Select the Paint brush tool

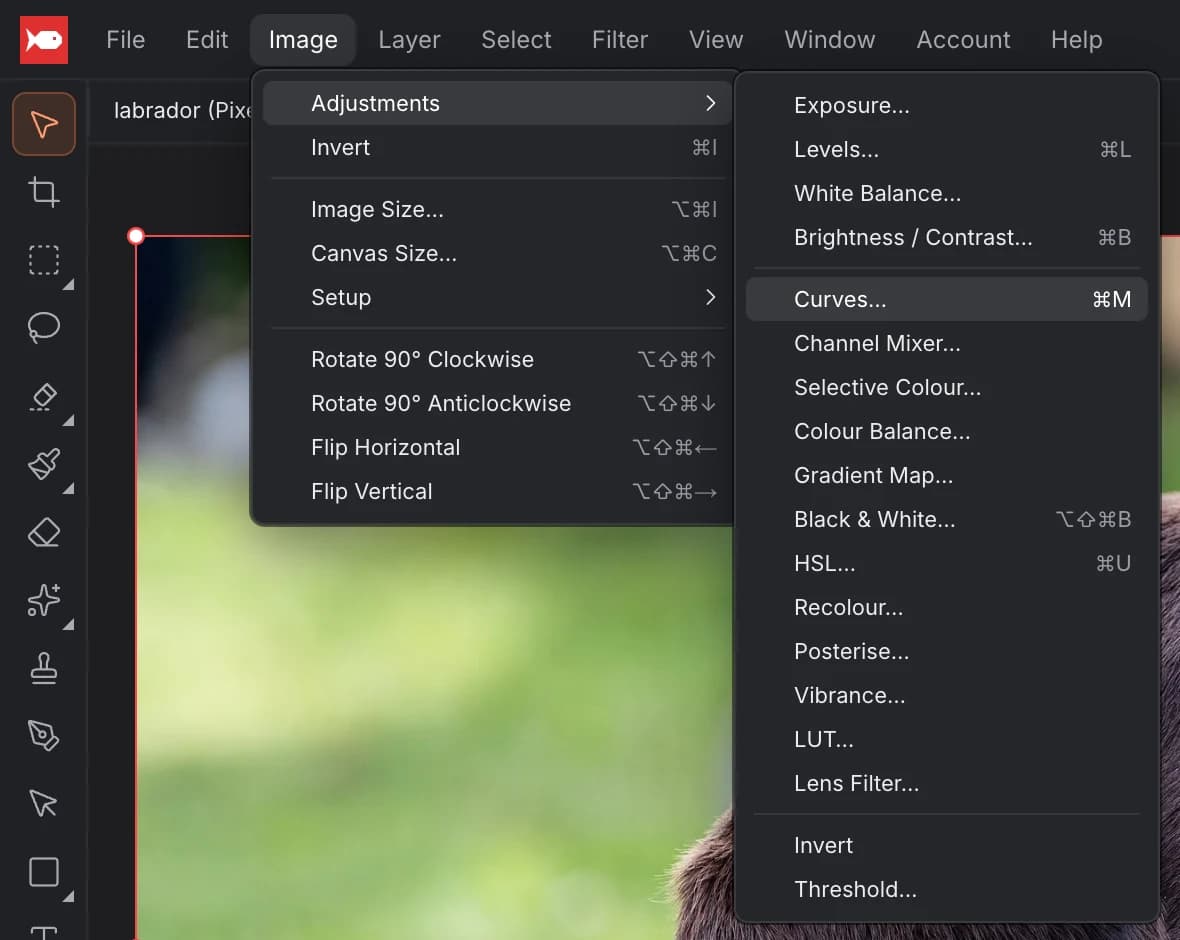coord(44,464)
